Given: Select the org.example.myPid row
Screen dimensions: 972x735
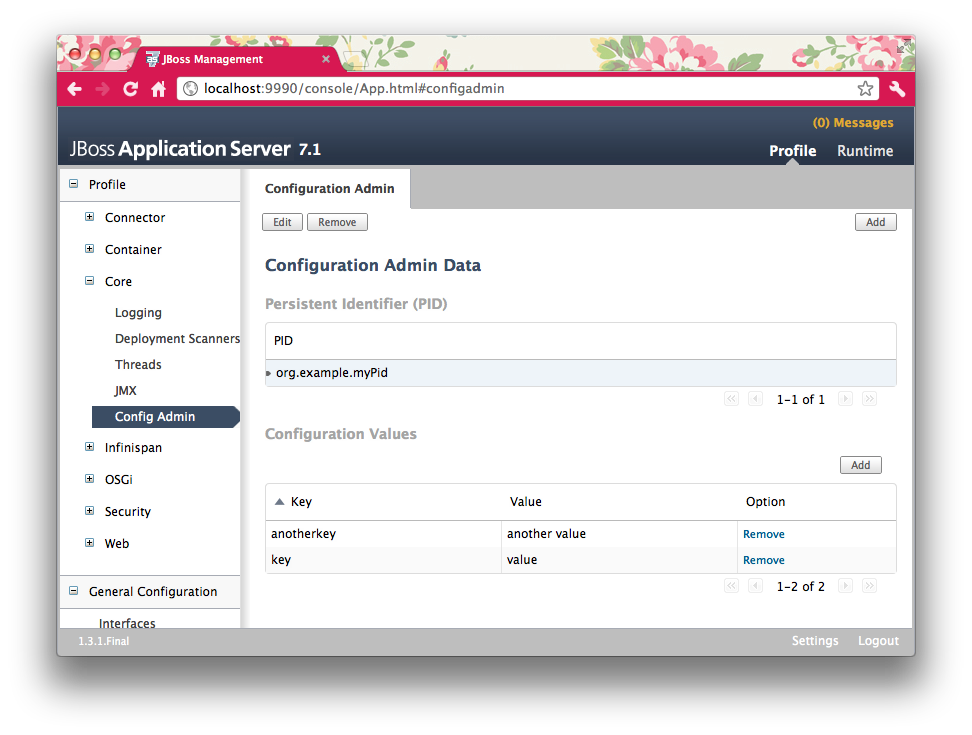Looking at the screenshot, I should tap(581, 373).
